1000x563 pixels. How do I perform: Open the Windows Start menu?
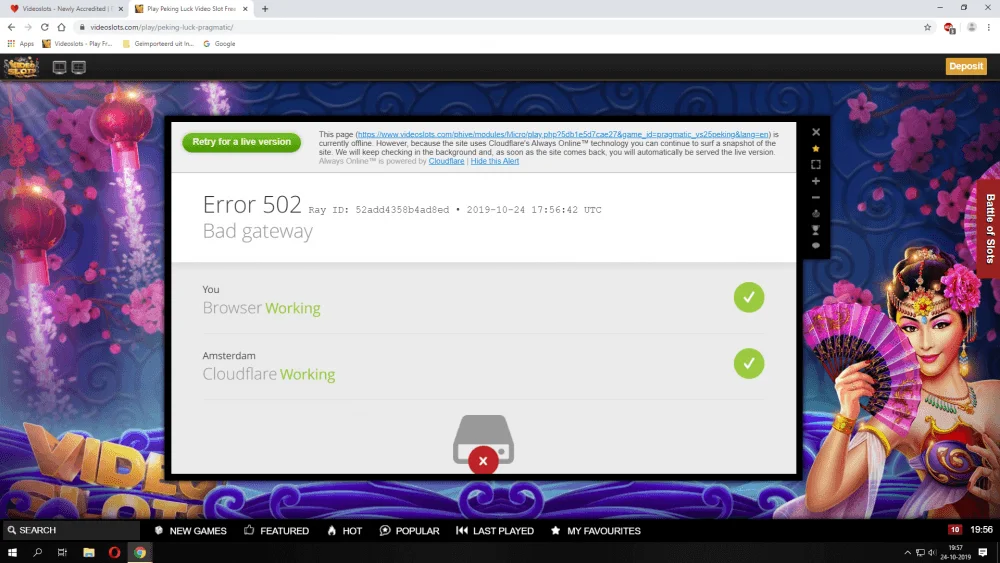click(x=12, y=552)
